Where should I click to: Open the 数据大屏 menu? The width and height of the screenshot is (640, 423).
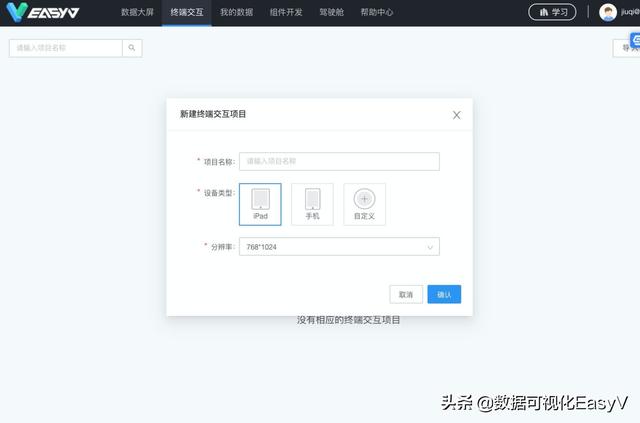(x=137, y=12)
